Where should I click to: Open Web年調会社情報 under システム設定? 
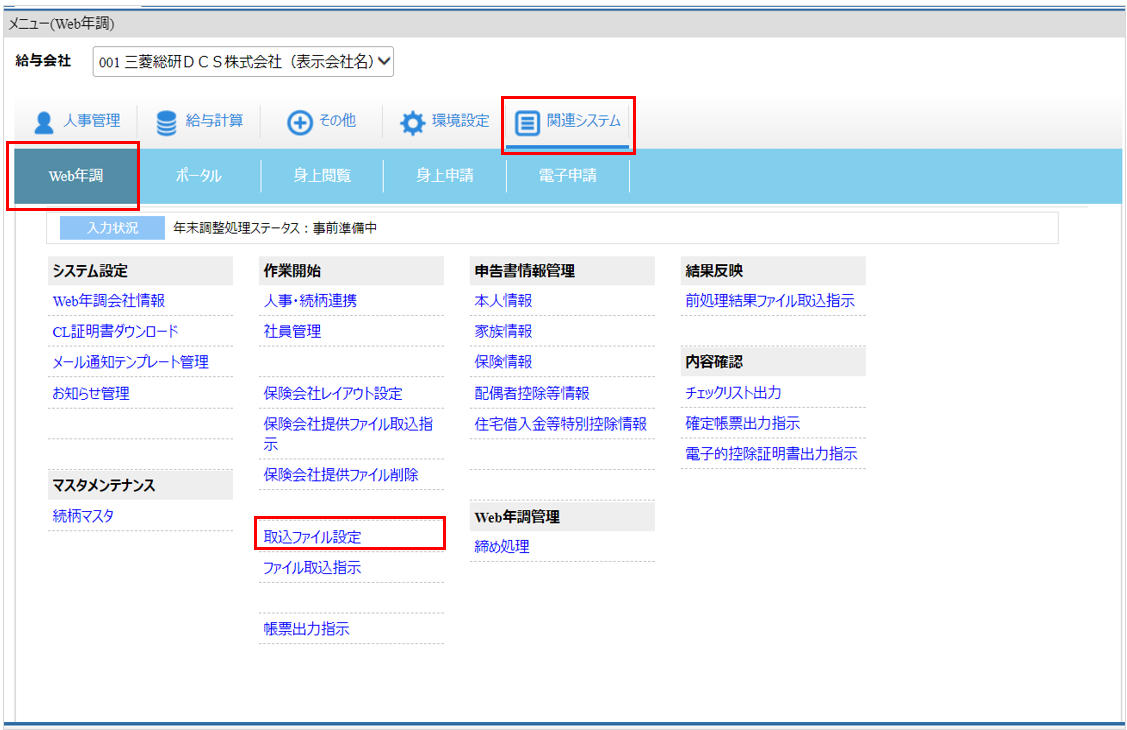[x=109, y=301]
